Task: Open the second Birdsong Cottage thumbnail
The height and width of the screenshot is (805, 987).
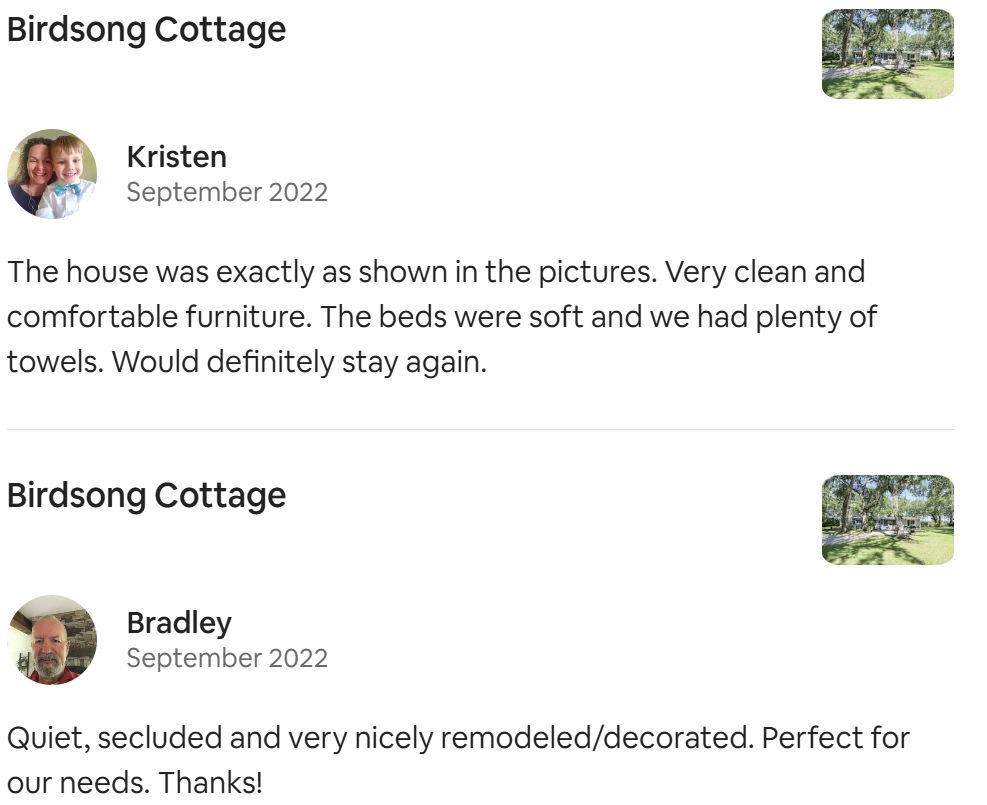Action: coord(888,520)
